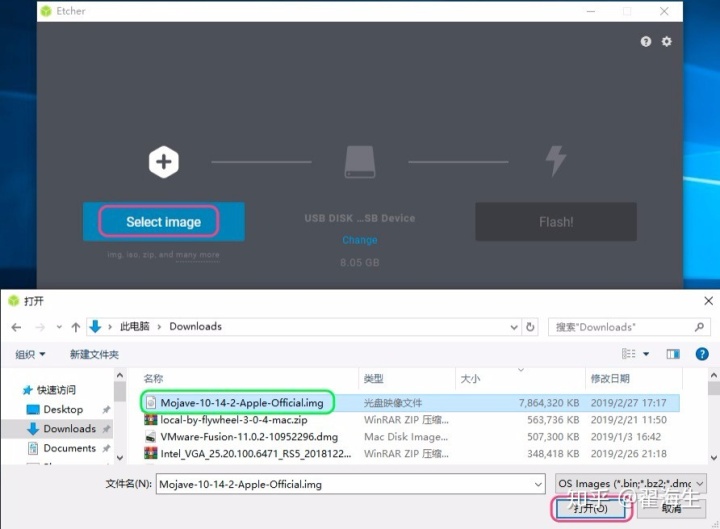This screenshot has height=529, width=720.
Task: Click the lightning flash icon
Action: [x=556, y=161]
